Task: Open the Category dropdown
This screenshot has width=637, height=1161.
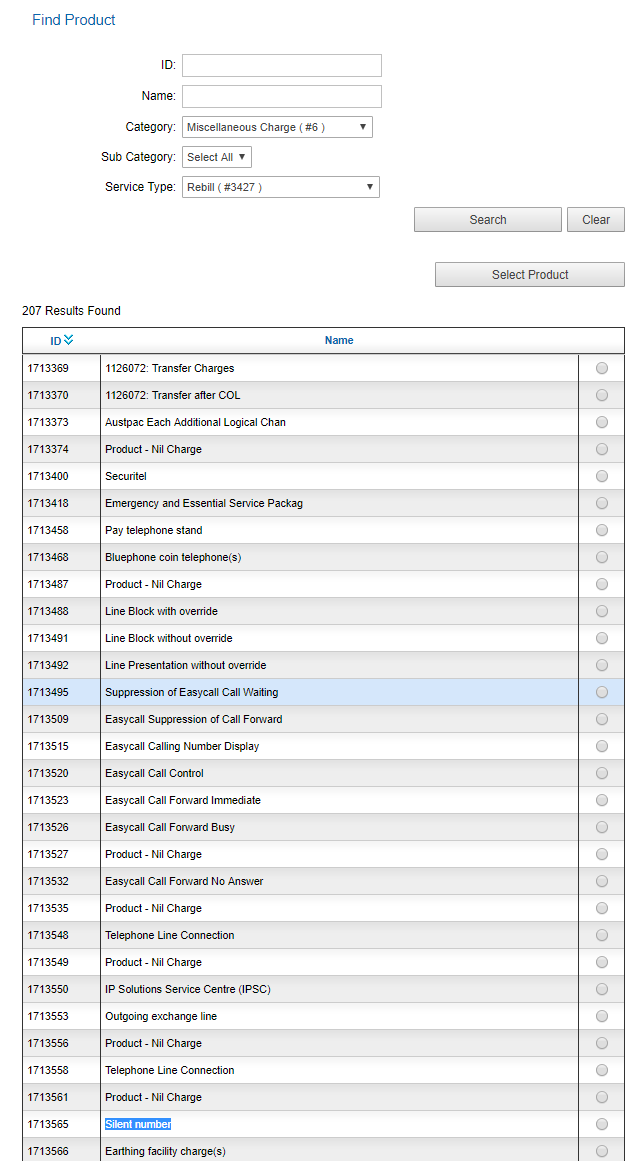Action: 277,127
